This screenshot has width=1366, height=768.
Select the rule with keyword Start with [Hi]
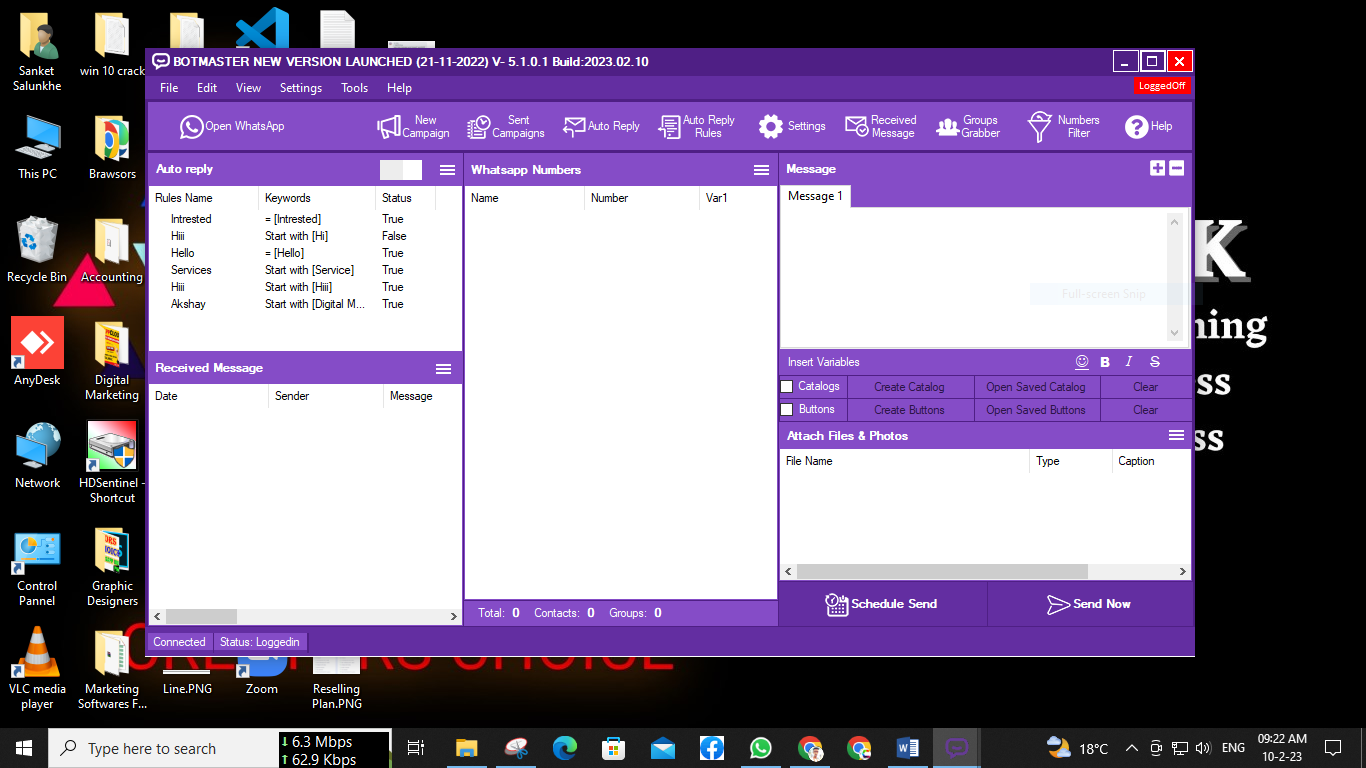coord(294,236)
